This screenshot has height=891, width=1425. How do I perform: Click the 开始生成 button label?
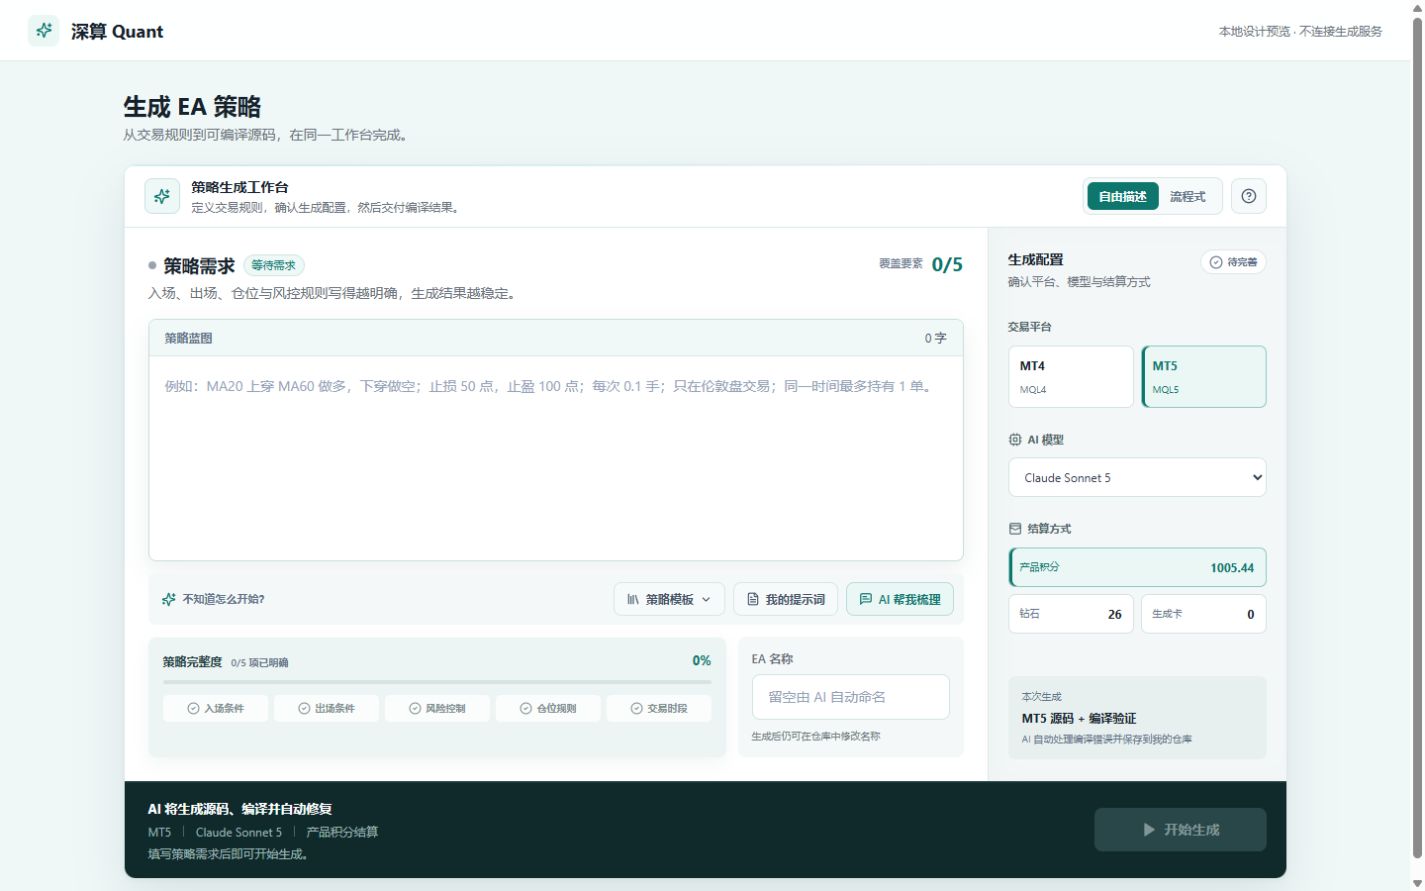(x=1191, y=830)
